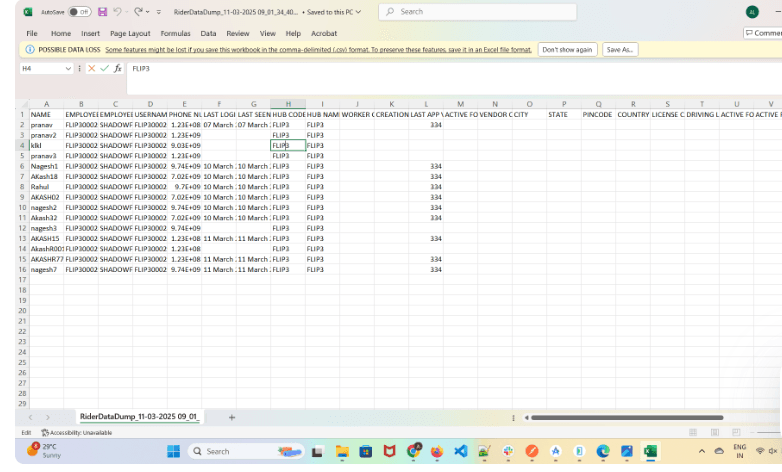Open the Data tab
782x472 pixels.
(208, 33)
